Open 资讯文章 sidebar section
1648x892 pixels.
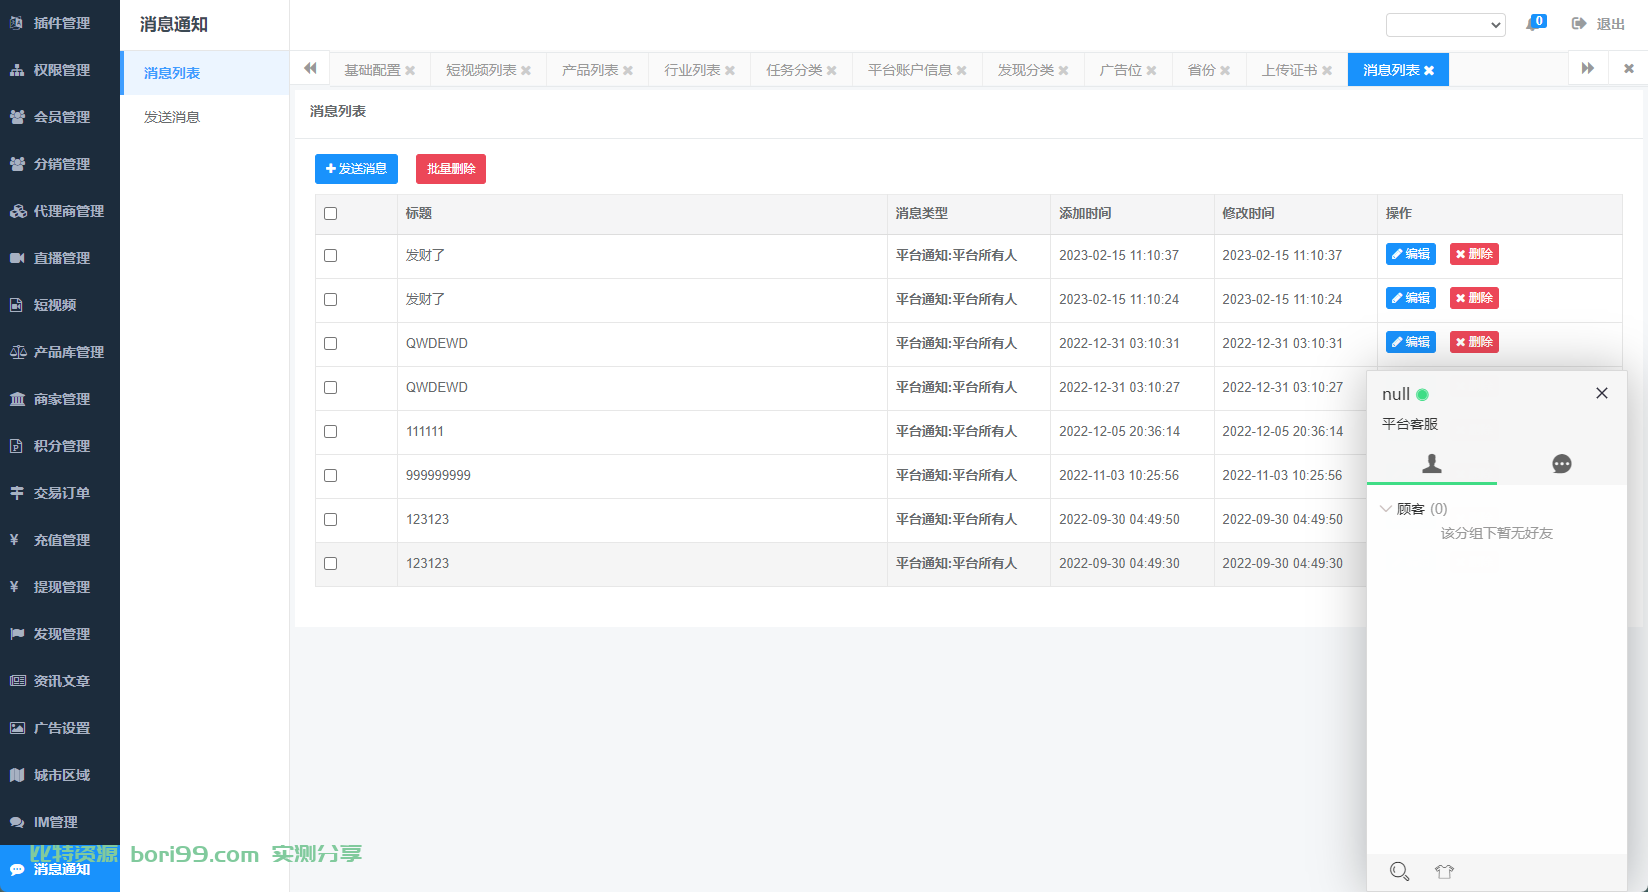click(x=60, y=681)
